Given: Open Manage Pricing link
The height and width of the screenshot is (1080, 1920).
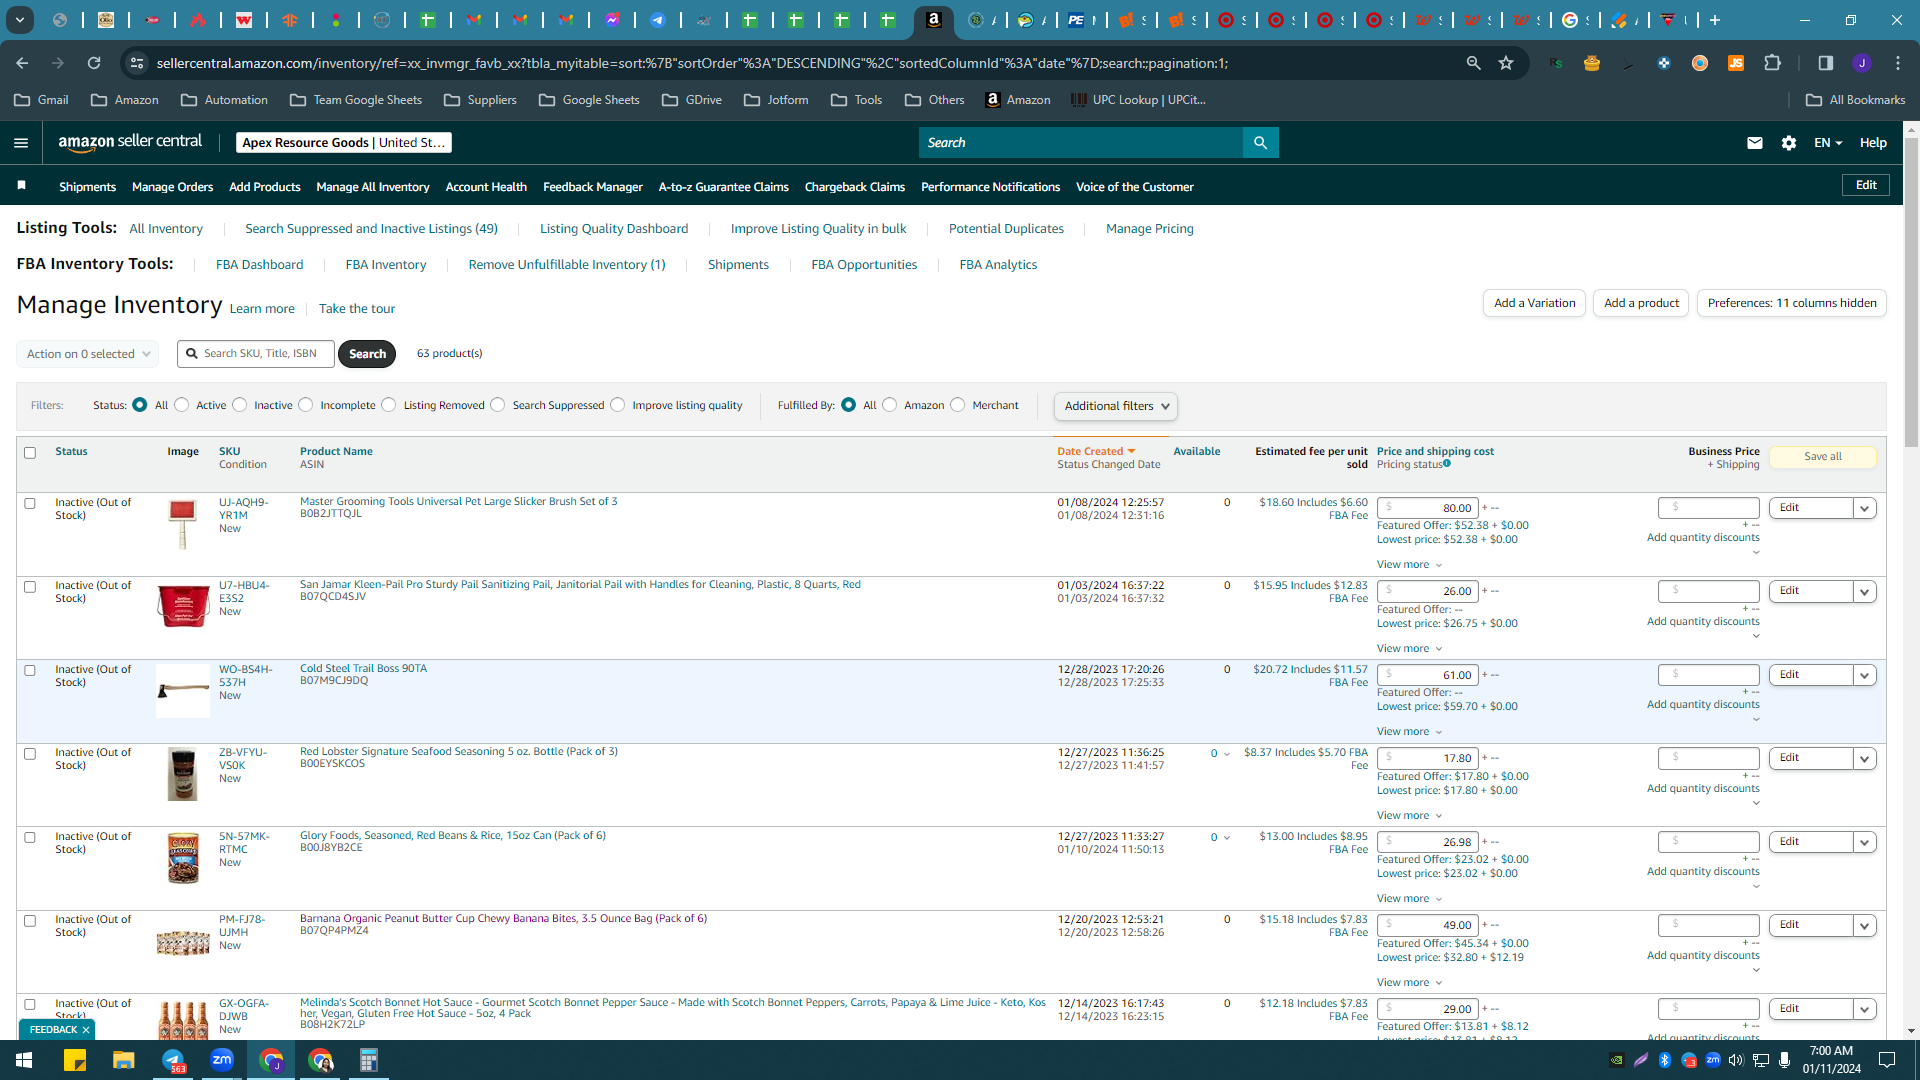Looking at the screenshot, I should click(1149, 229).
